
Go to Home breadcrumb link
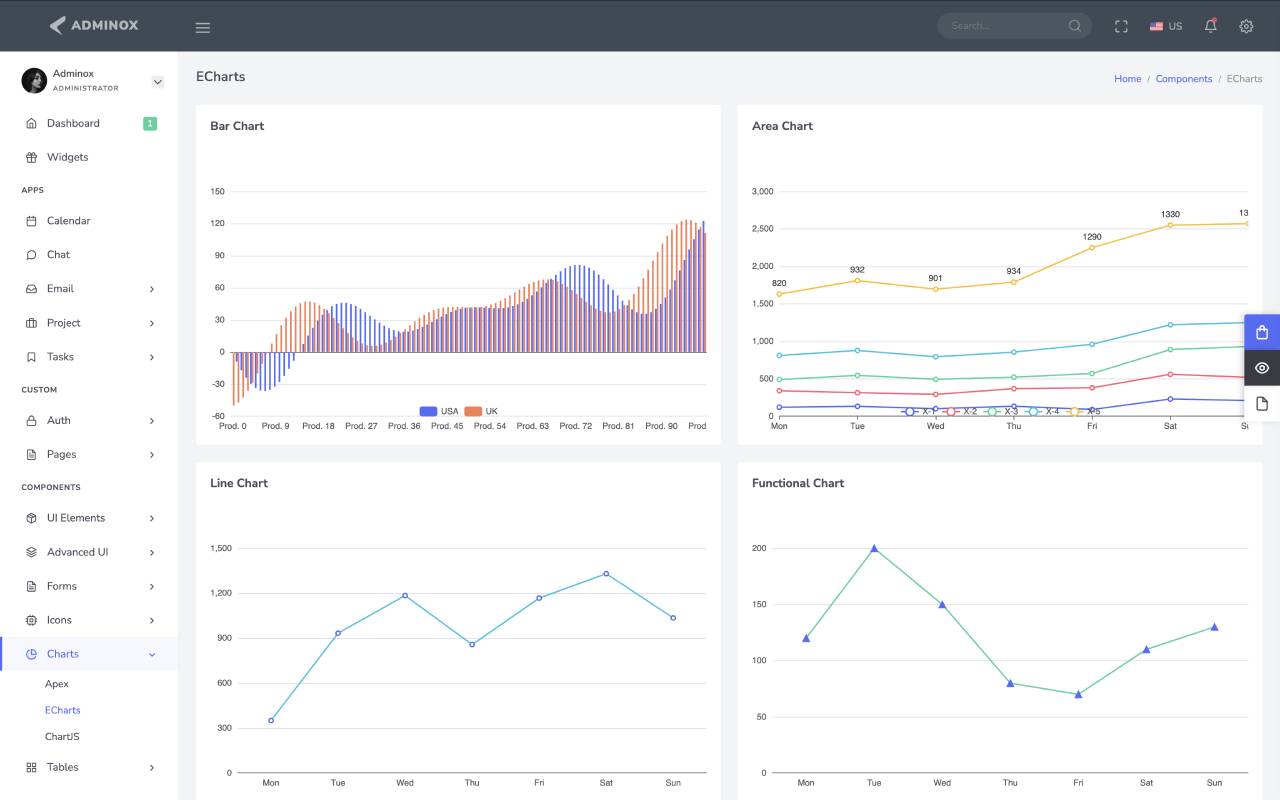click(1128, 79)
